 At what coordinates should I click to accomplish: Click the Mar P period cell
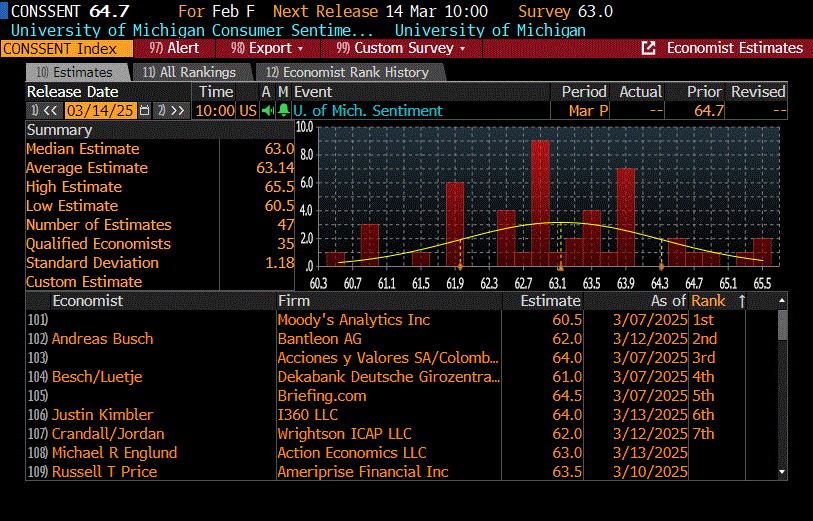[587, 110]
